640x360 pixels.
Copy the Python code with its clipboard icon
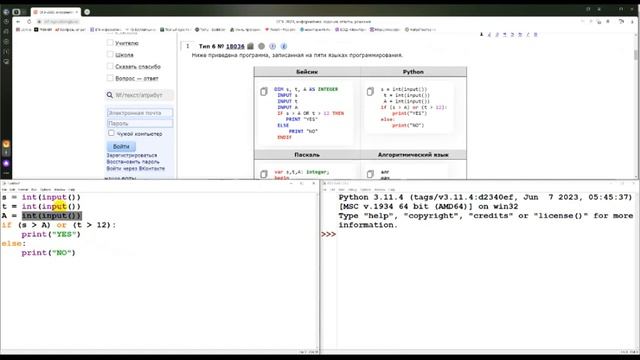tap(370, 91)
